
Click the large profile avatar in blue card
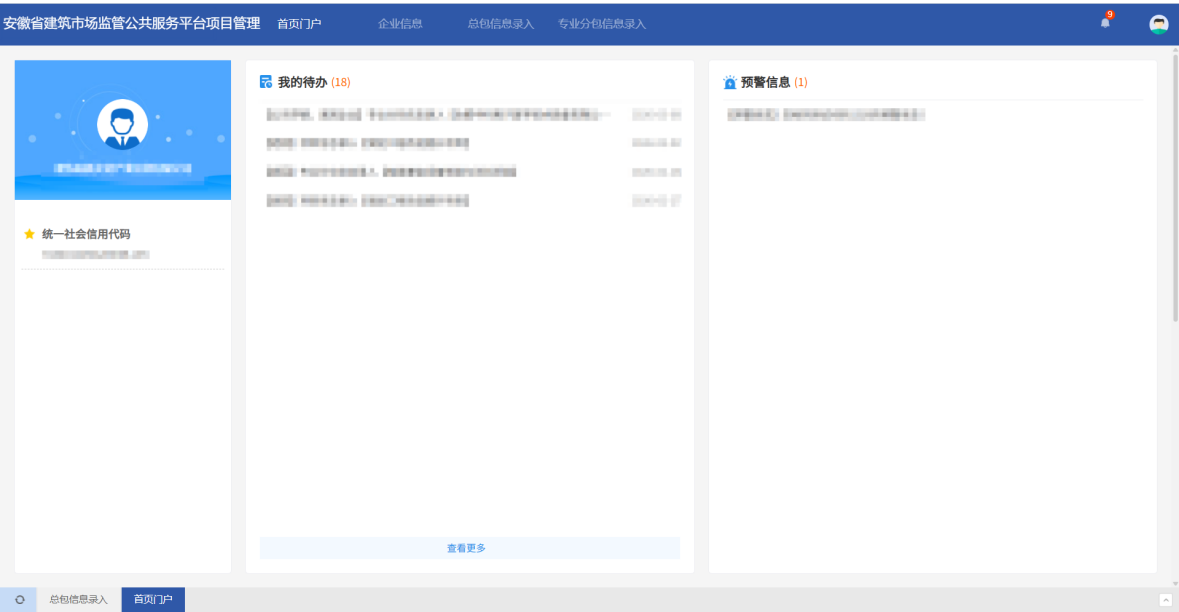[x=122, y=125]
